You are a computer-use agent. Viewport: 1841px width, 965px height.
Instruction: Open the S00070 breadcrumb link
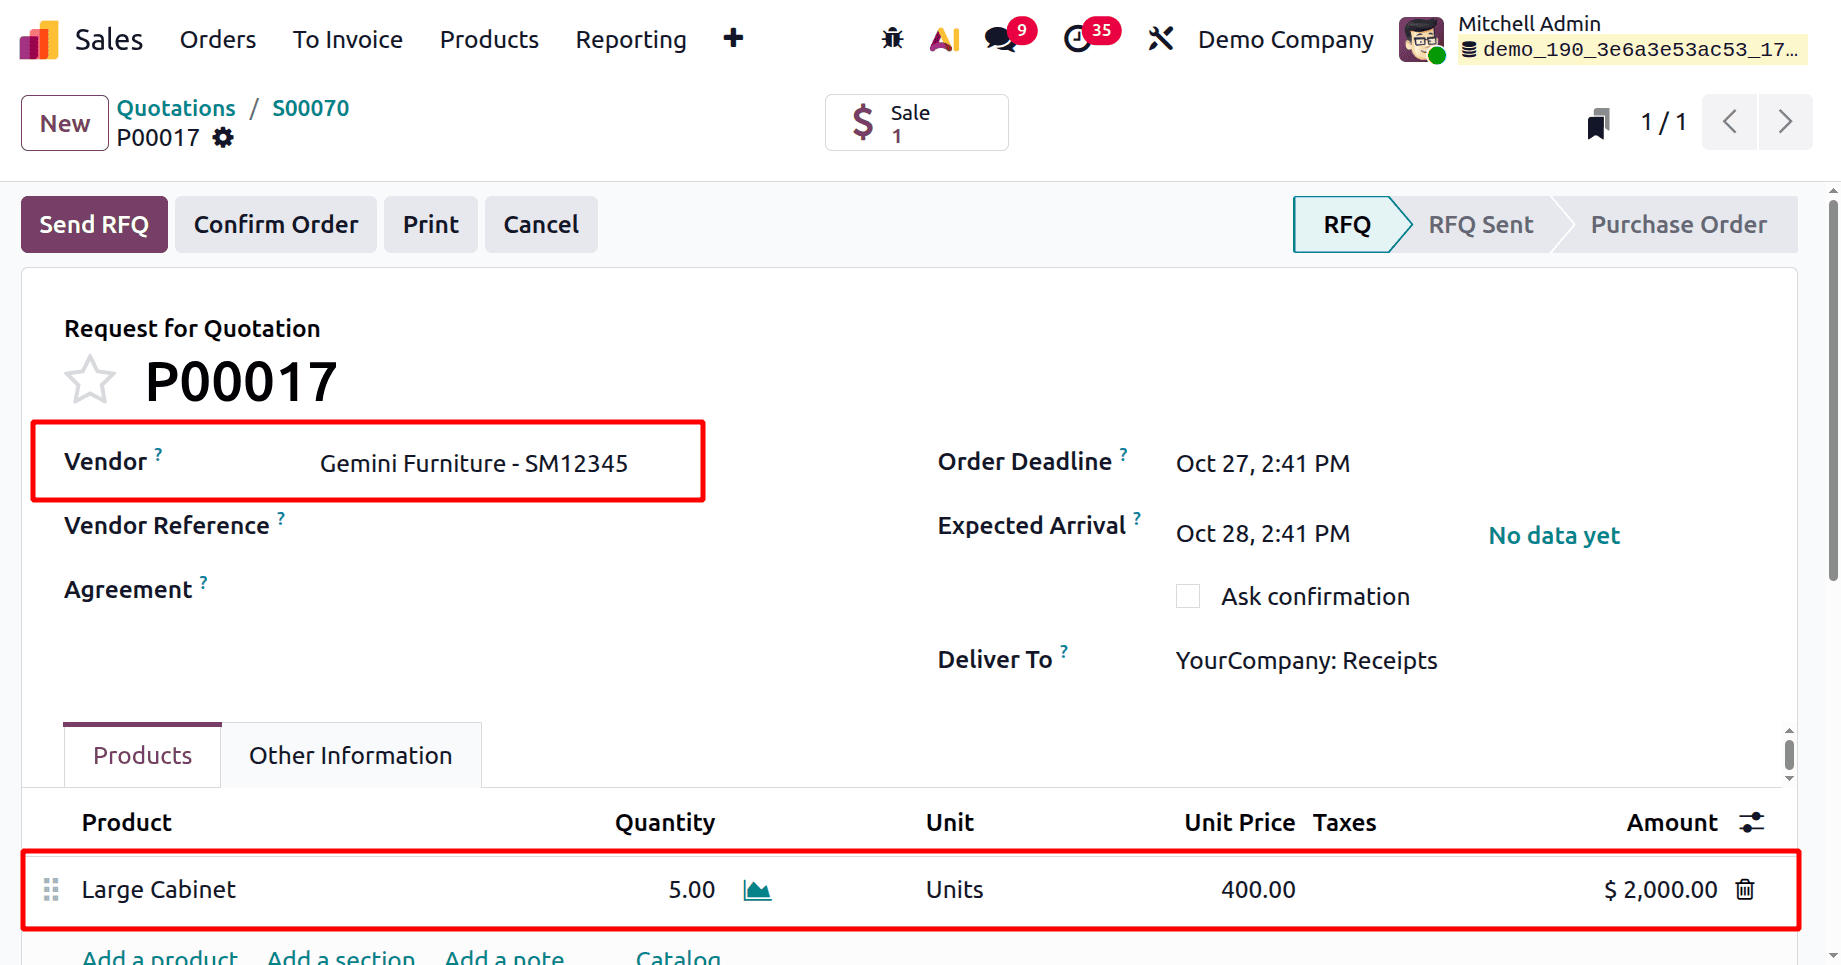[310, 108]
